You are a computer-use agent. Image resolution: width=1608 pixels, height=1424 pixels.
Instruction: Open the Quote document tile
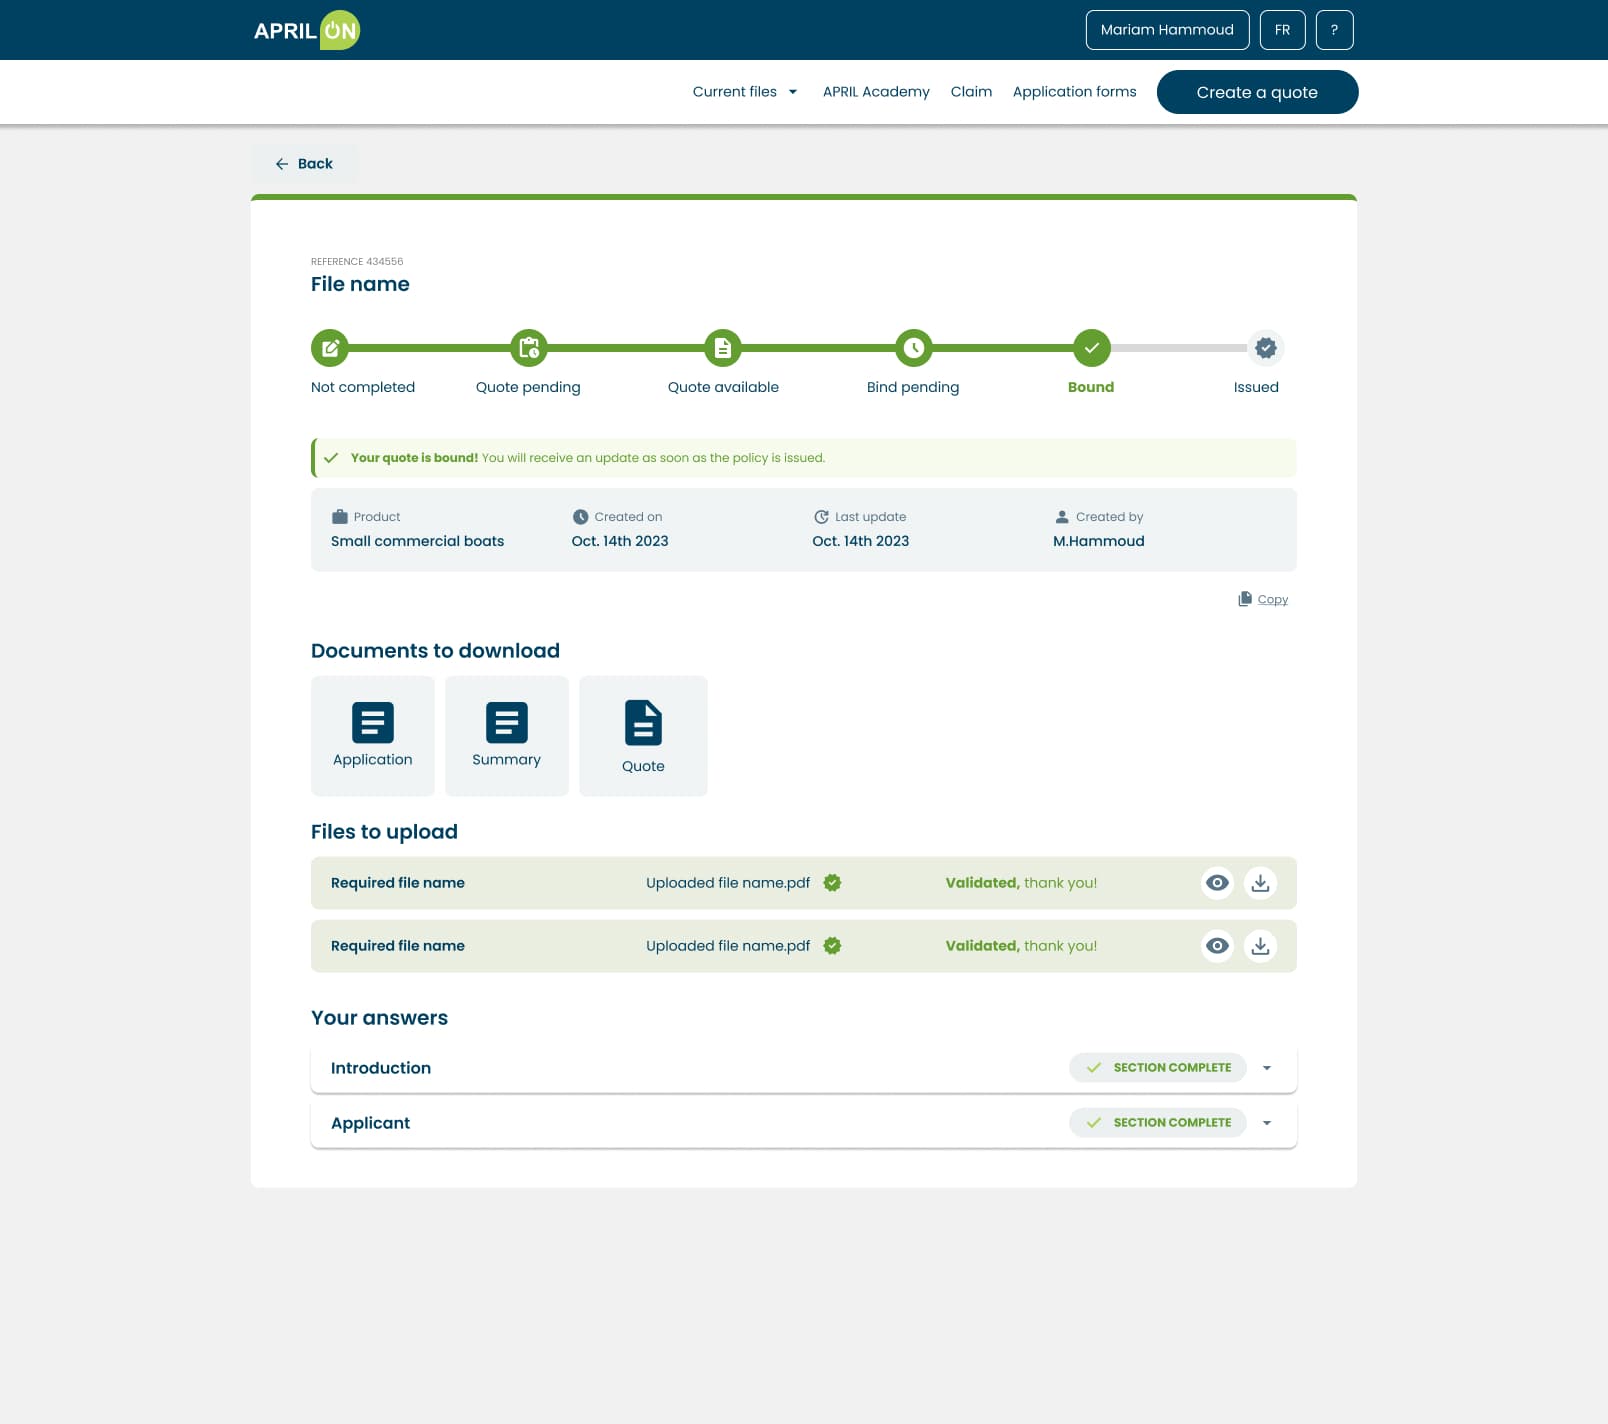(643, 736)
